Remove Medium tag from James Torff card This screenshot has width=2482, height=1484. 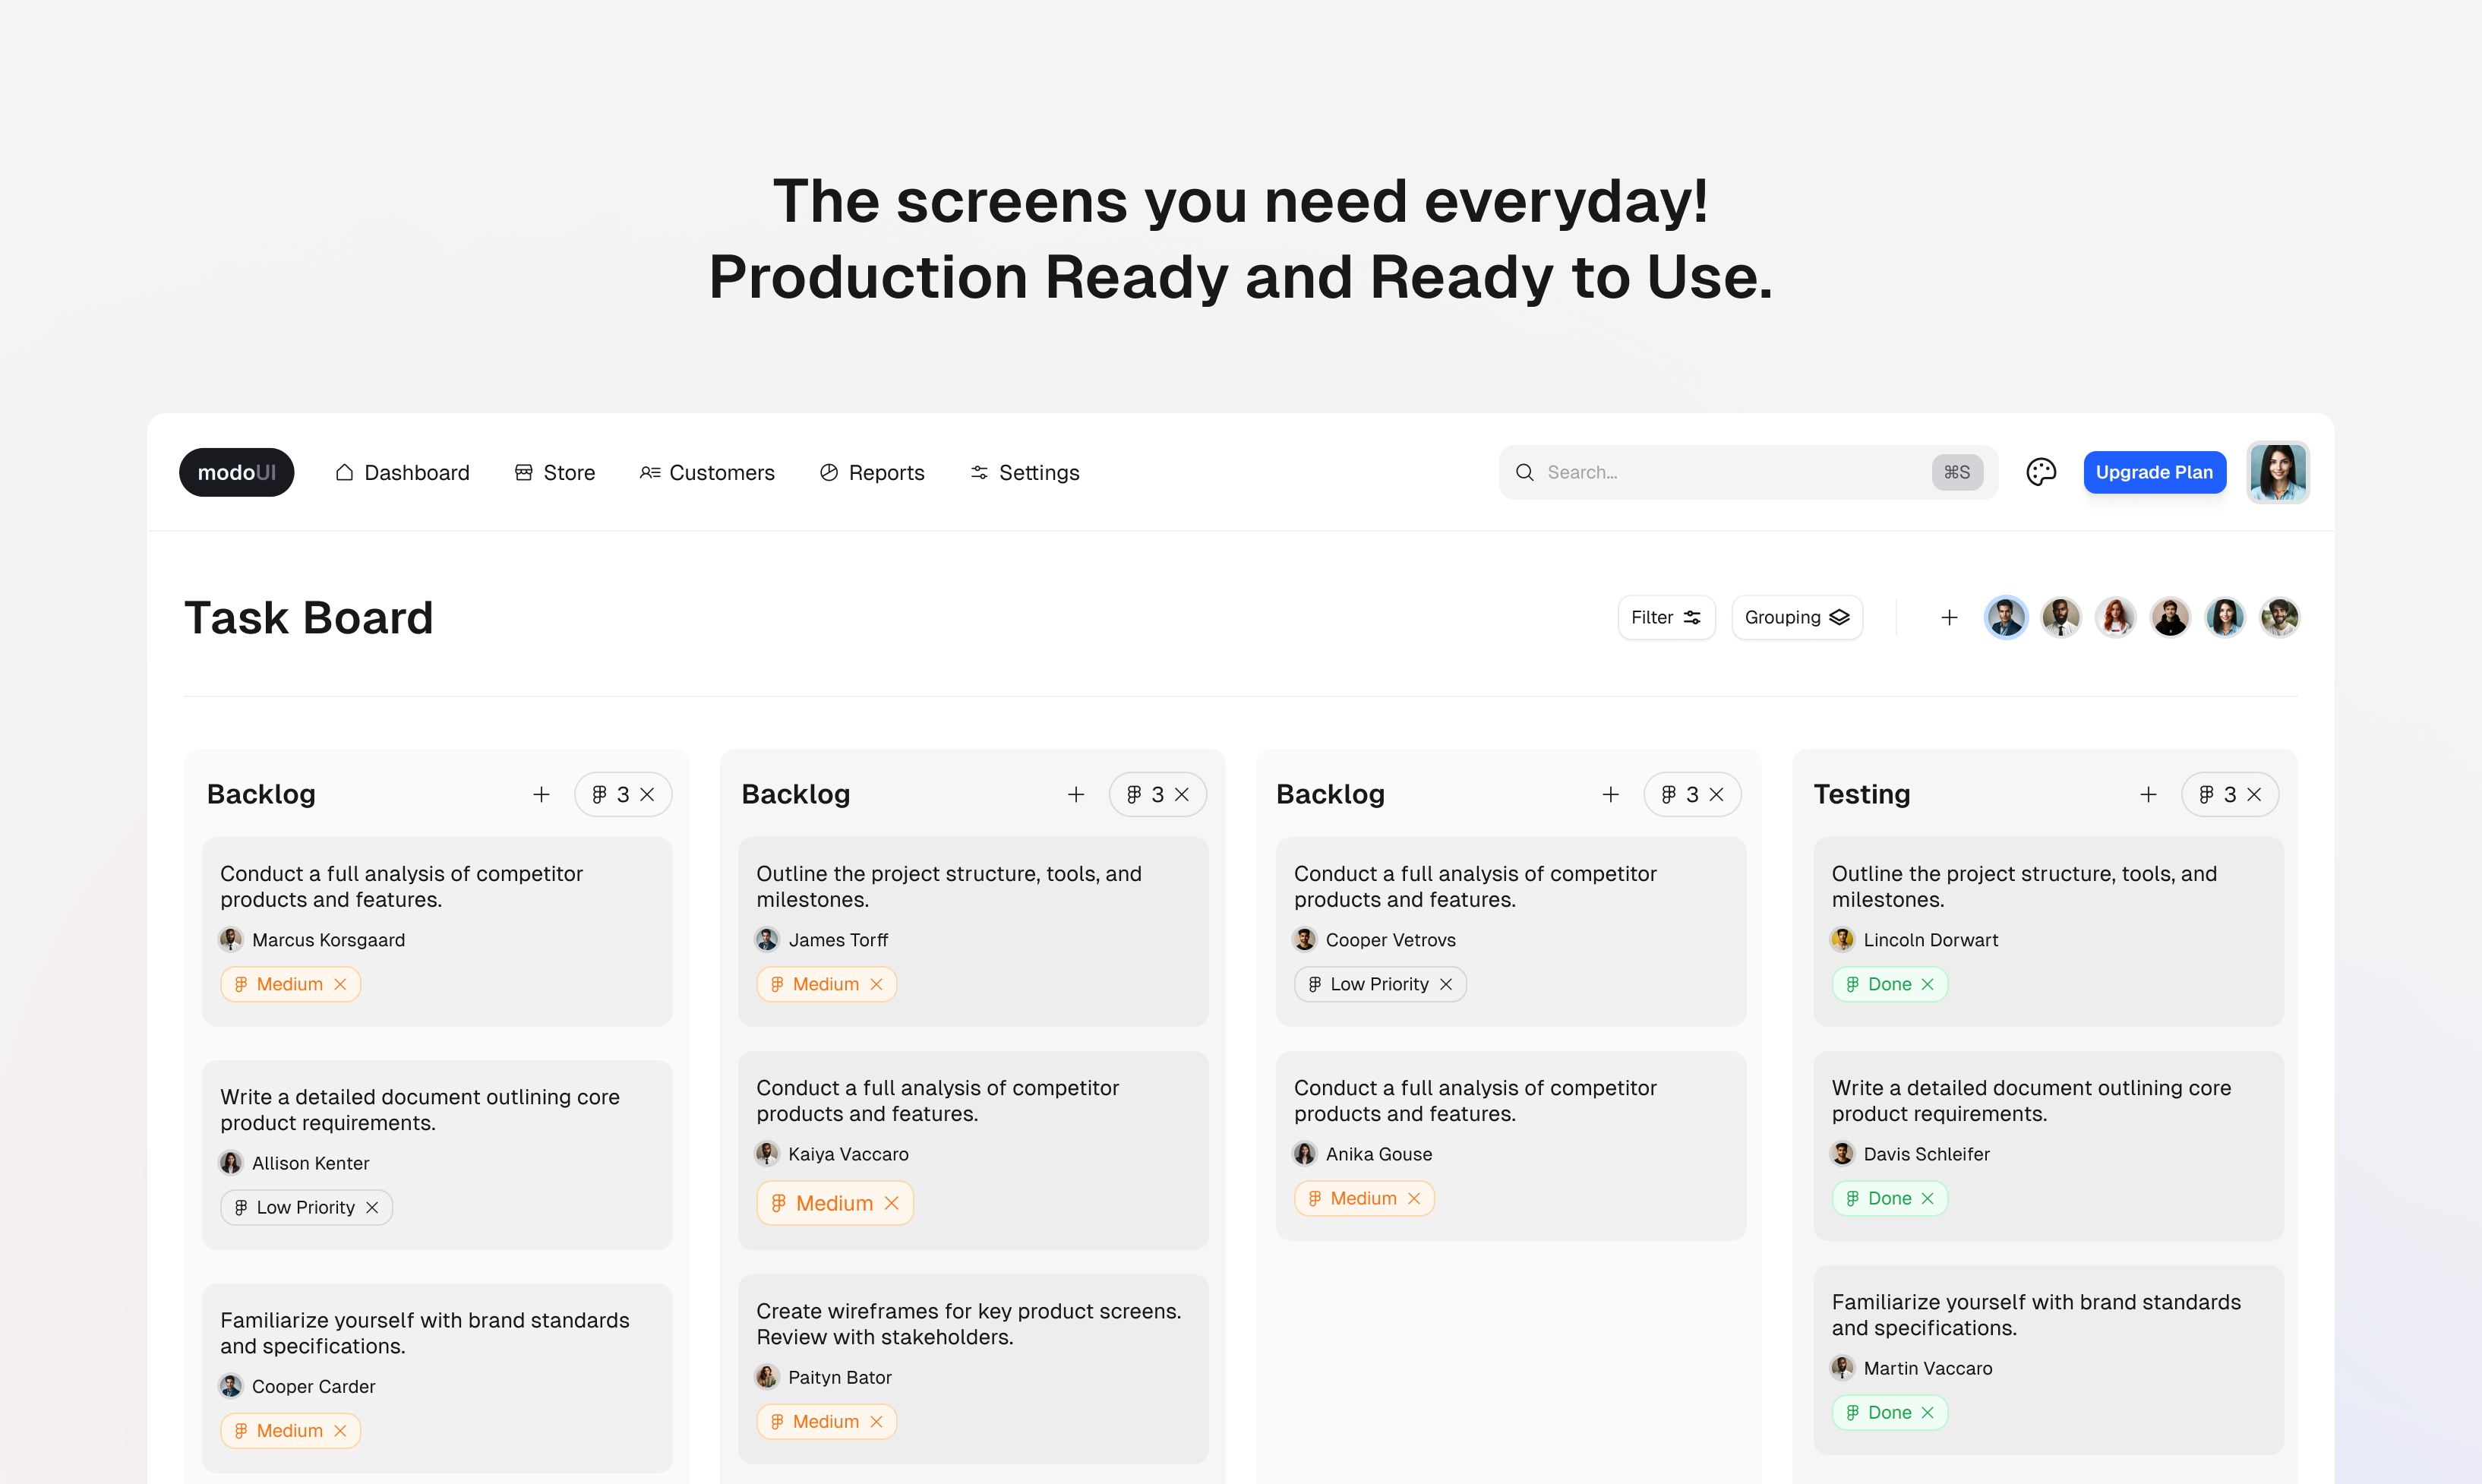pyautogui.click(x=876, y=984)
